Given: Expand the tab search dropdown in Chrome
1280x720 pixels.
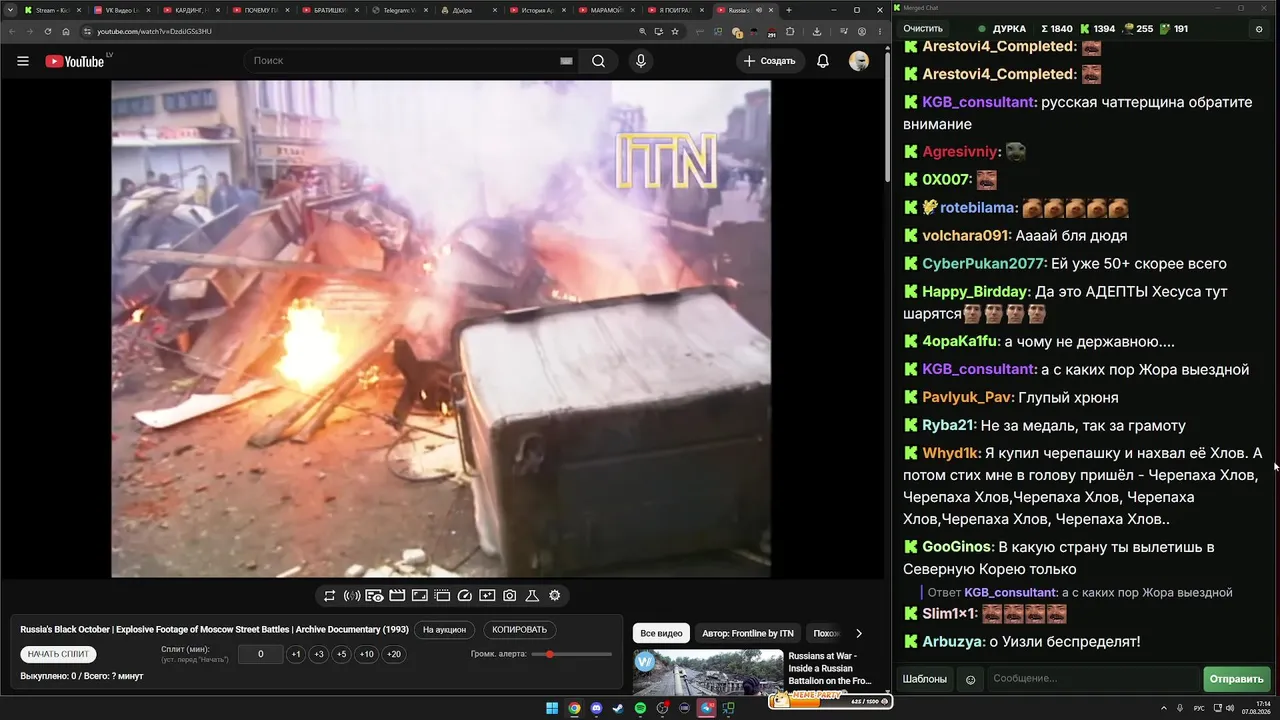Looking at the screenshot, I should [9, 10].
